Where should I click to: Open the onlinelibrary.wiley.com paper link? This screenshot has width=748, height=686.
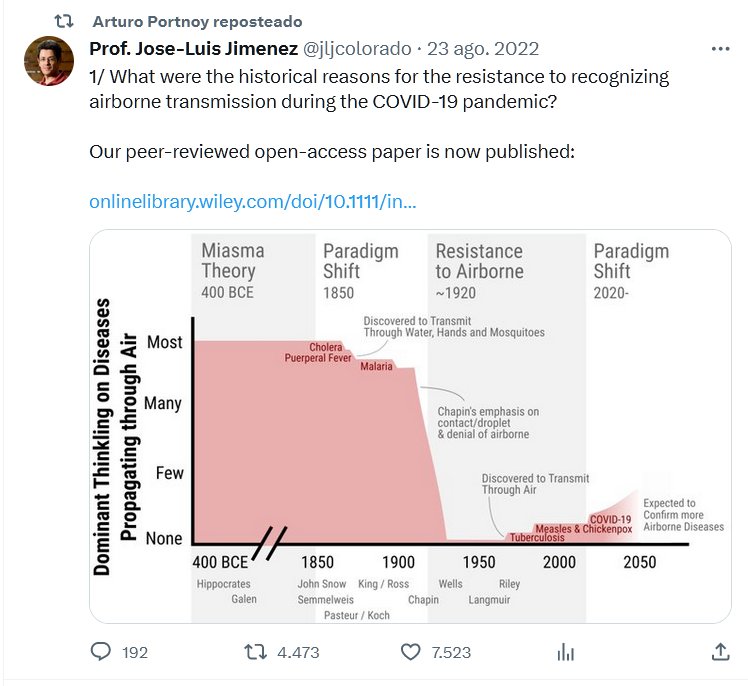pyautogui.click(x=252, y=201)
